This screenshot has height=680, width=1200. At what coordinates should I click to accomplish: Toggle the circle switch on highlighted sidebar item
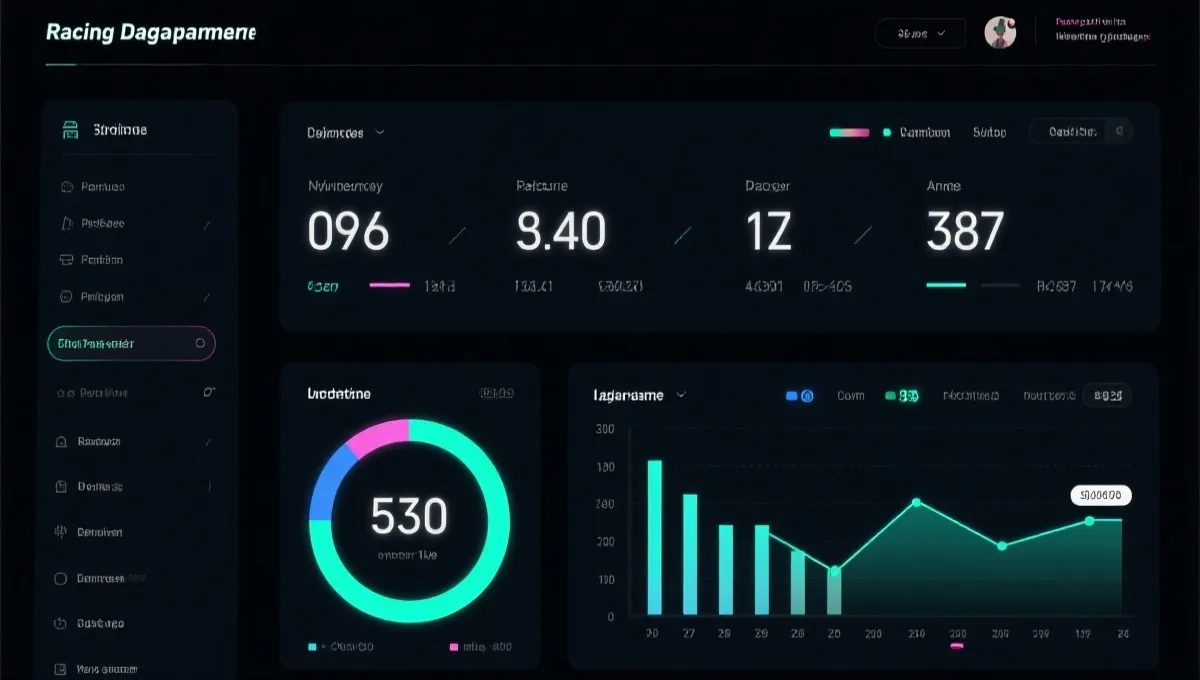coord(201,343)
